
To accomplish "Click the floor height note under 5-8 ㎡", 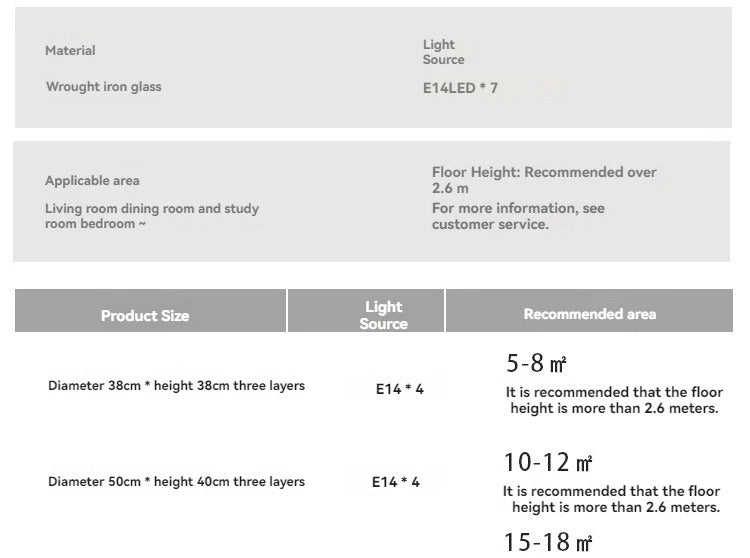I will [614, 400].
